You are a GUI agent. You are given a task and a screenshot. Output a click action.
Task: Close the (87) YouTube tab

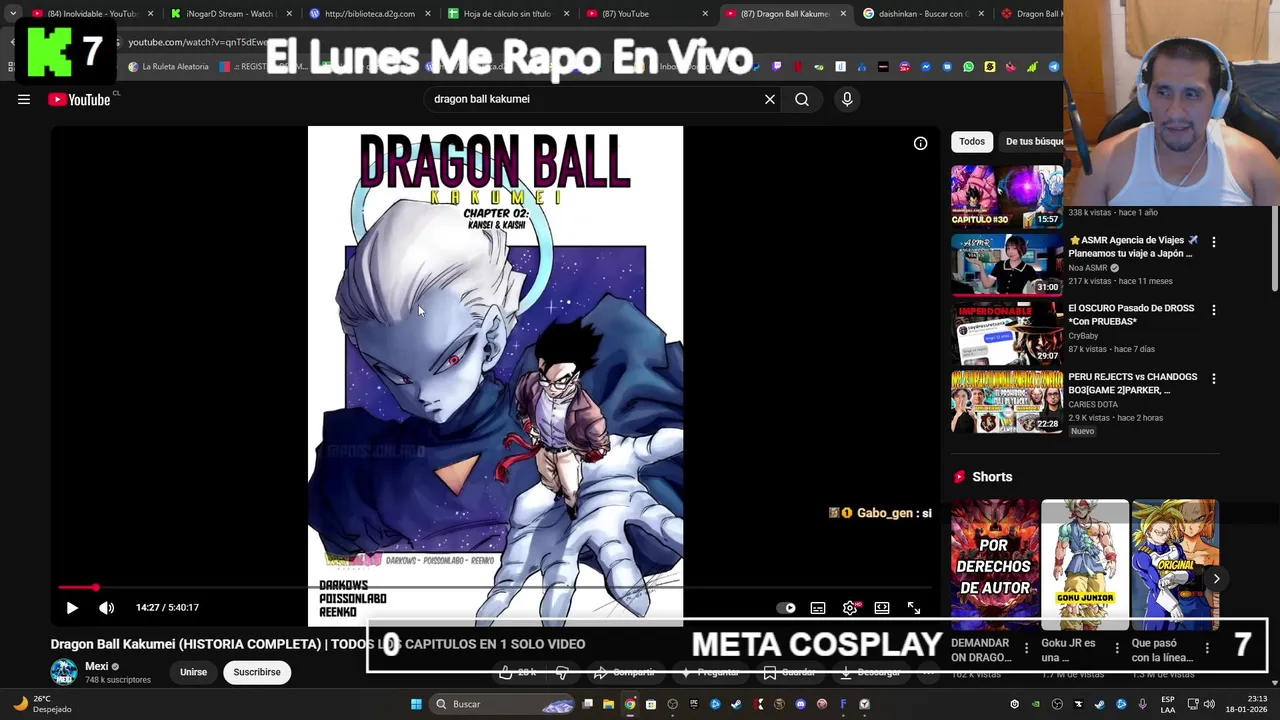pos(705,14)
